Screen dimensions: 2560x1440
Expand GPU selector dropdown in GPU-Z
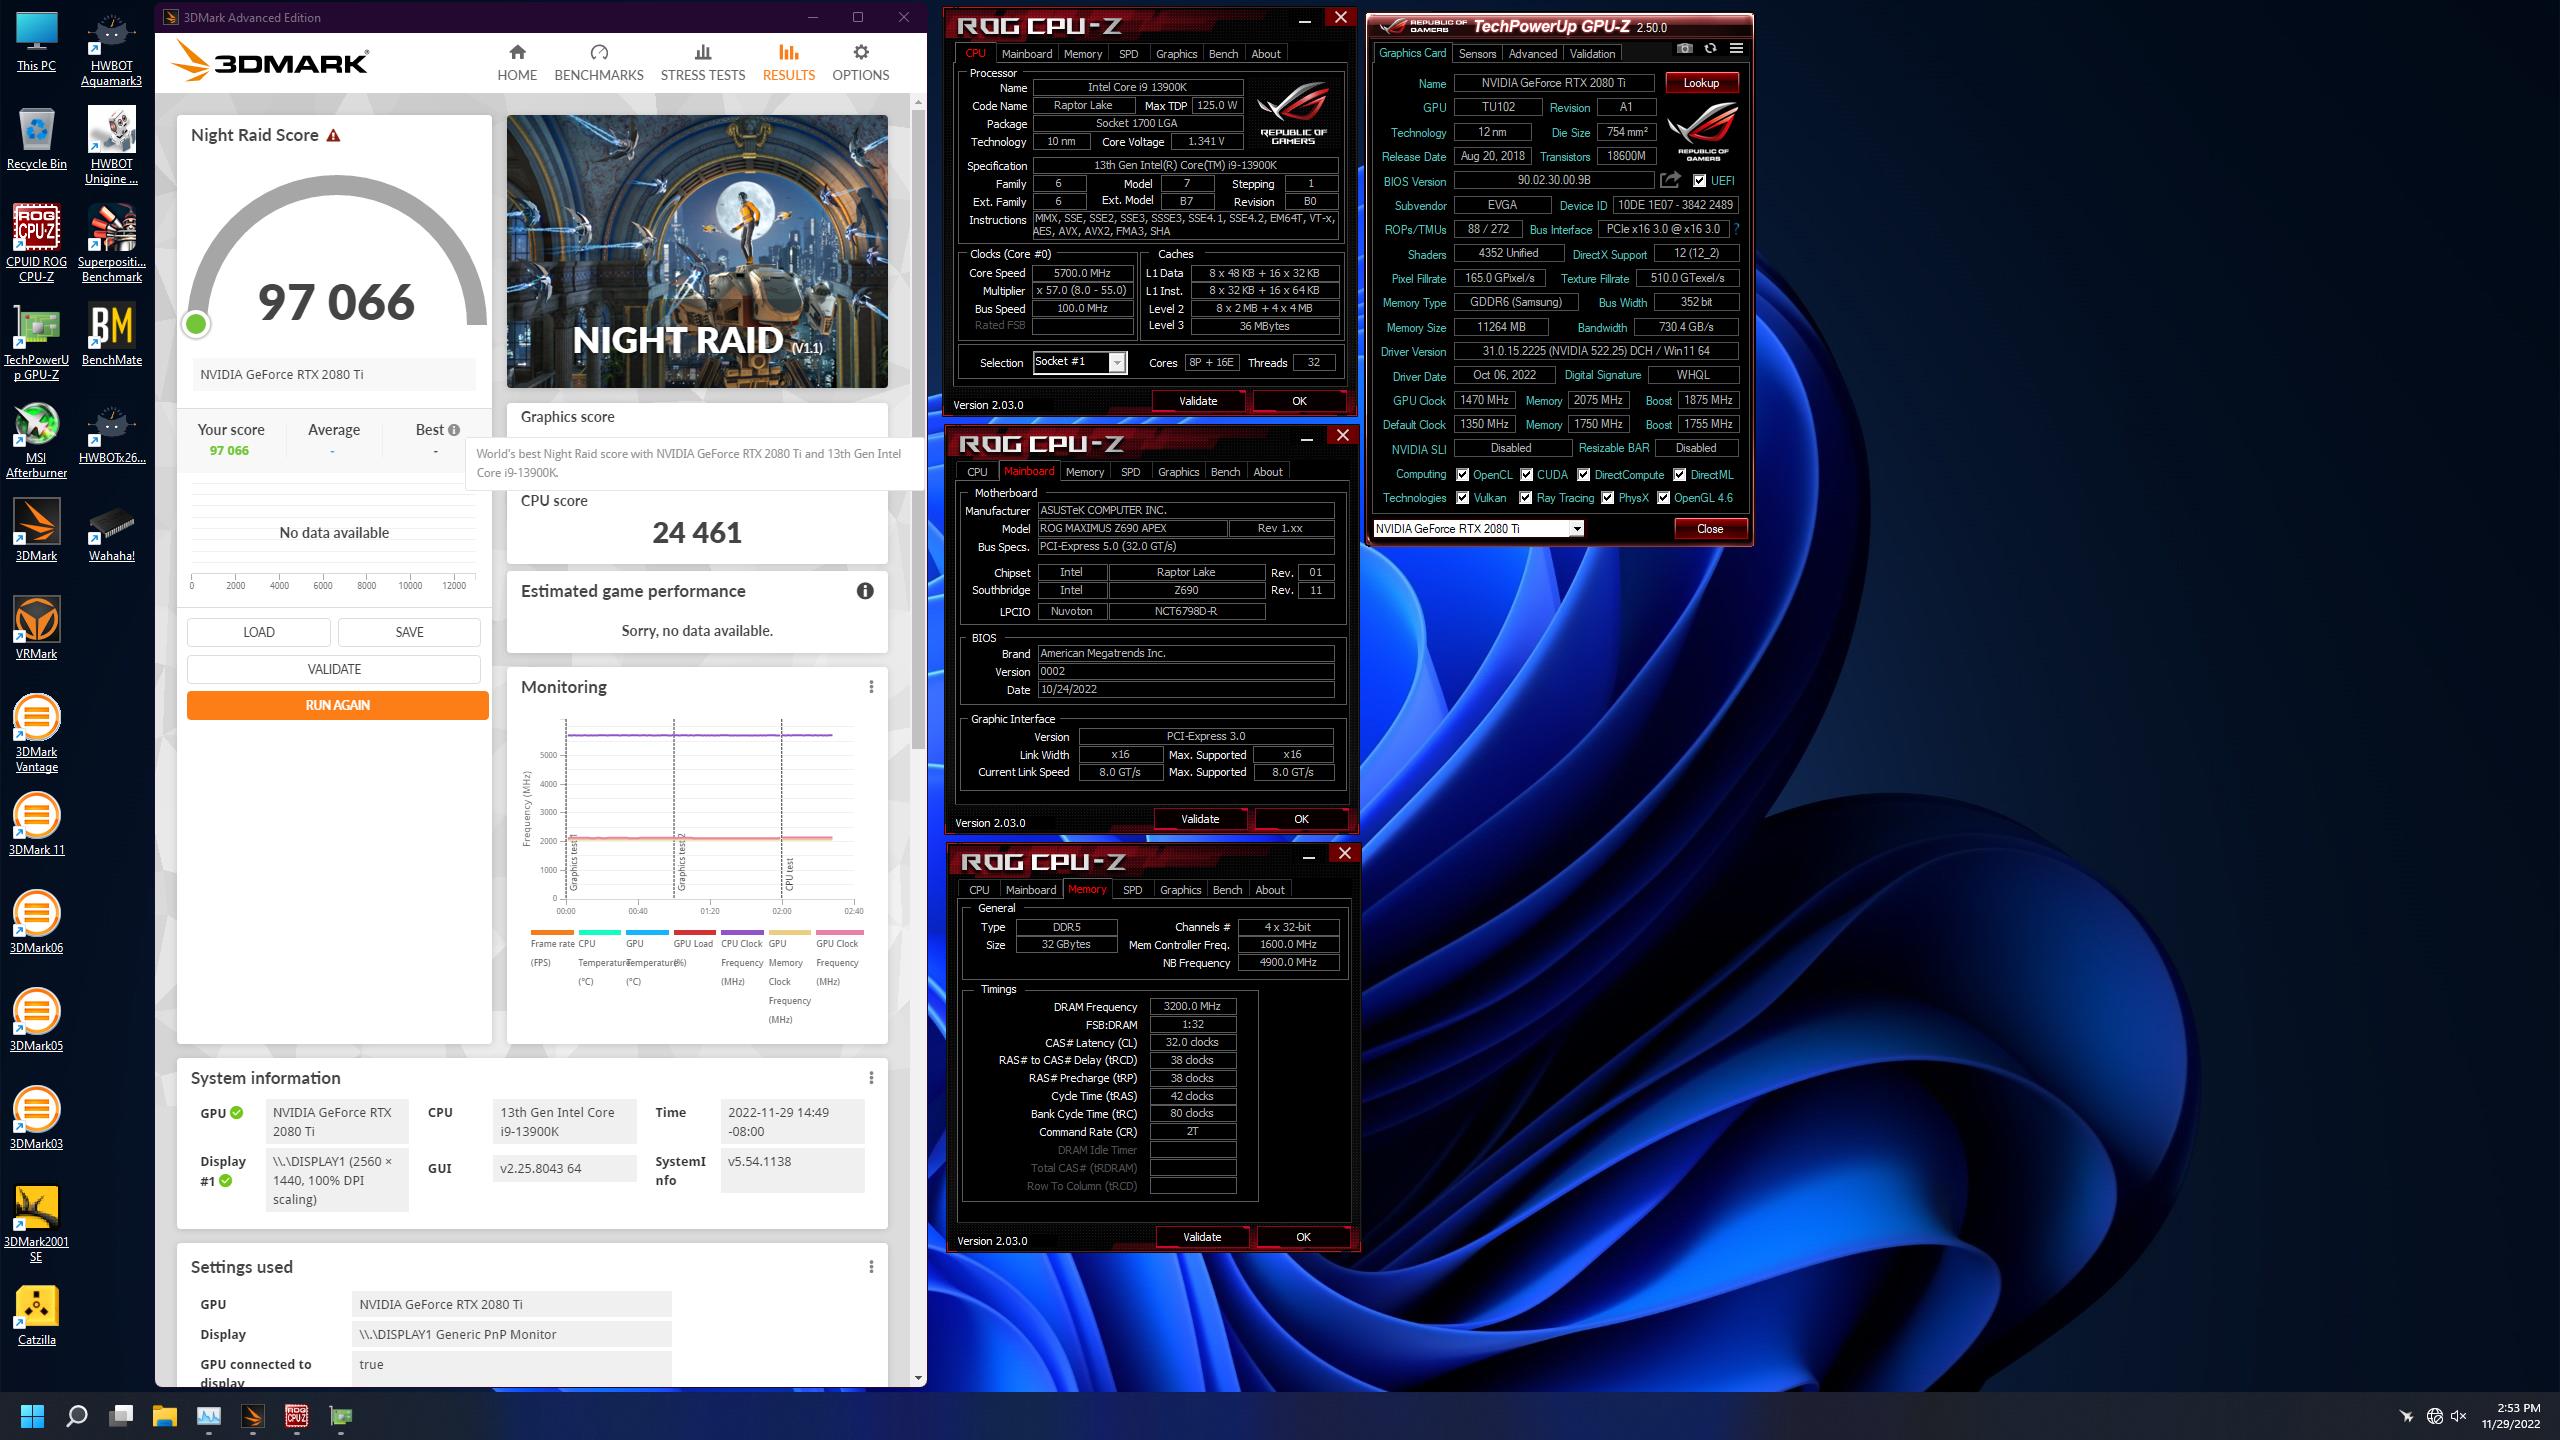[x=1577, y=529]
